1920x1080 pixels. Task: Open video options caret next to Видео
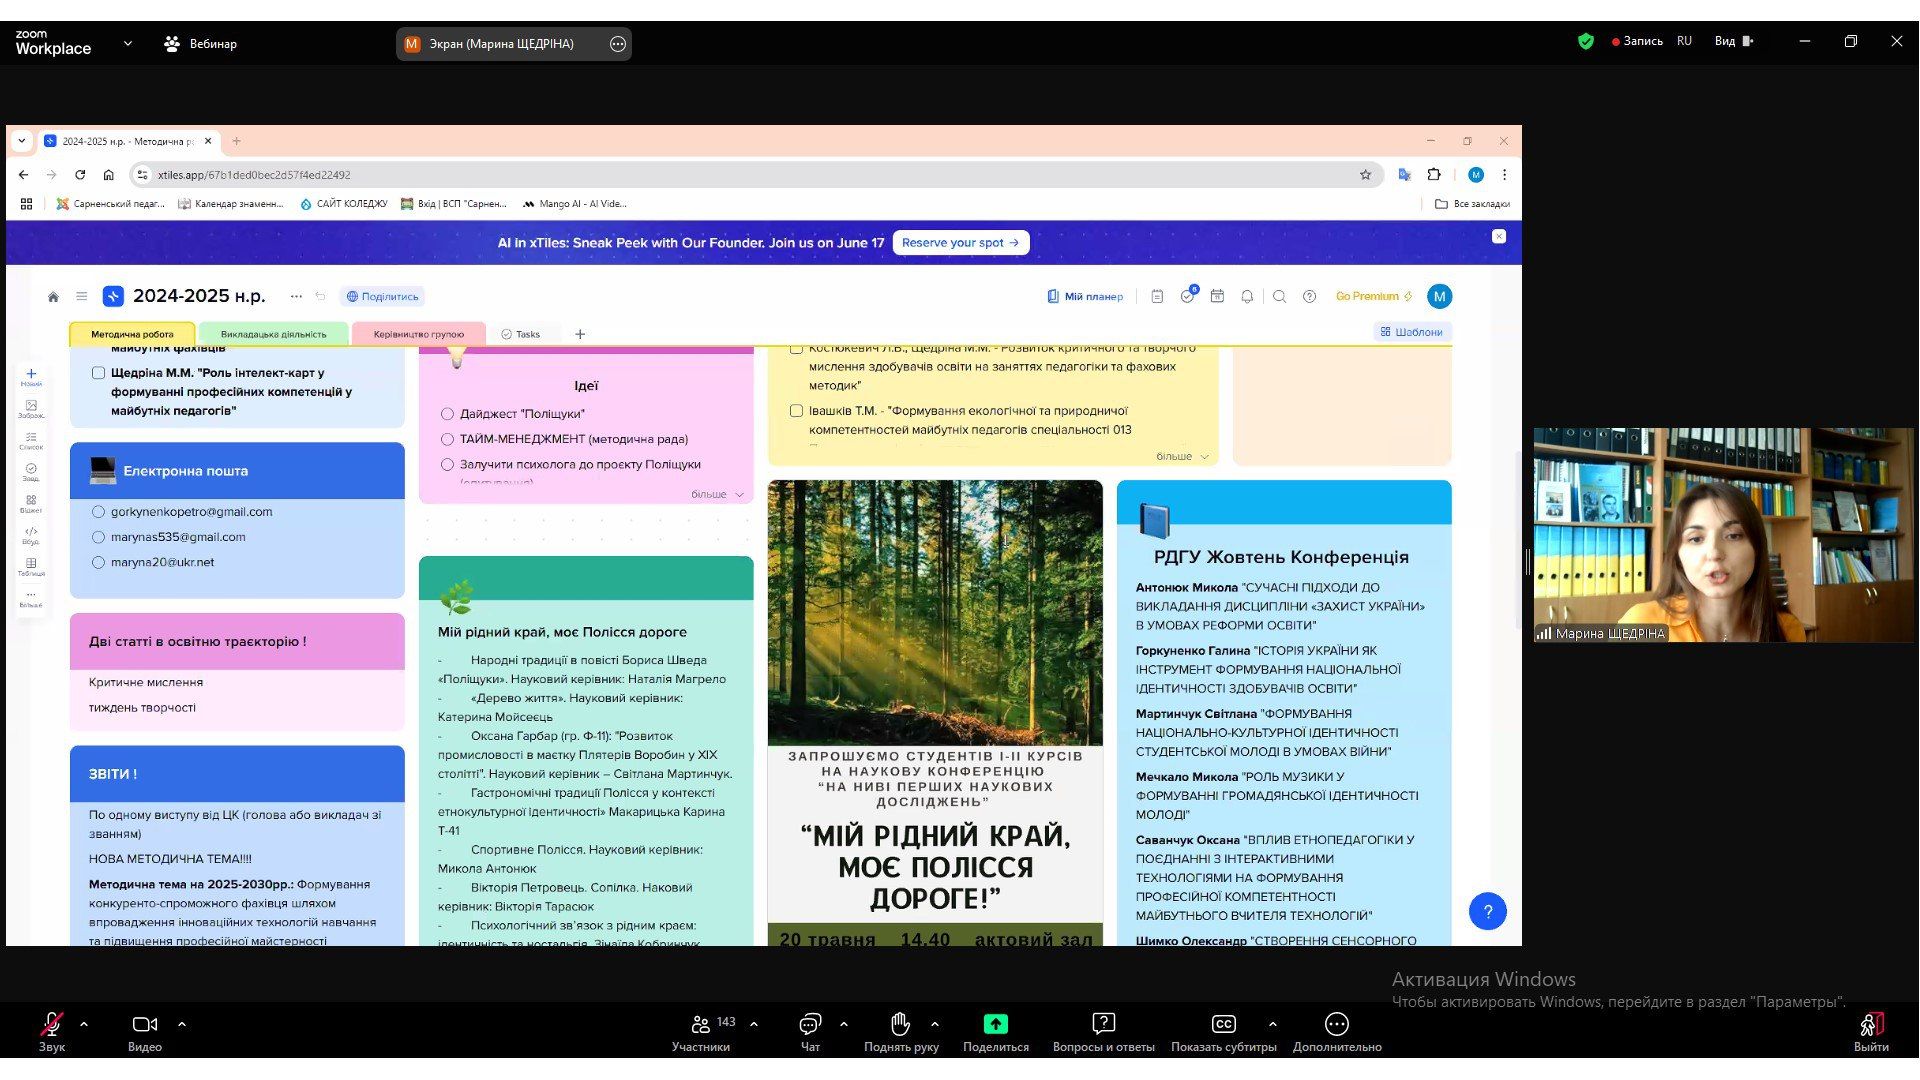tap(182, 1024)
